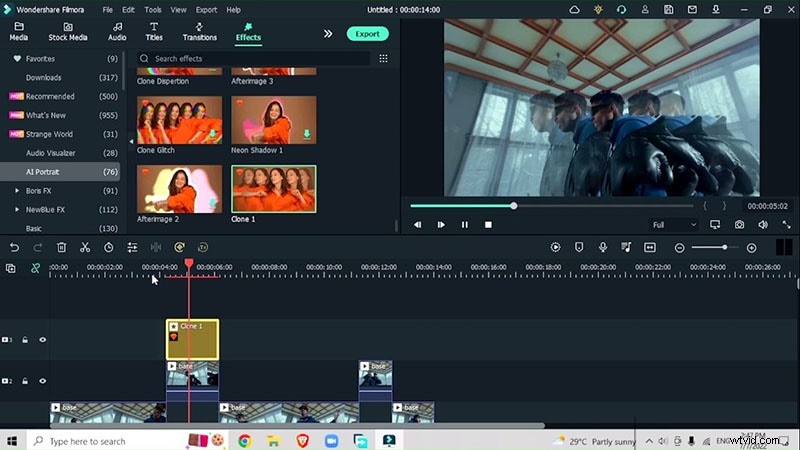The width and height of the screenshot is (800, 450).
Task: Stop preview playback
Action: pyautogui.click(x=488, y=224)
